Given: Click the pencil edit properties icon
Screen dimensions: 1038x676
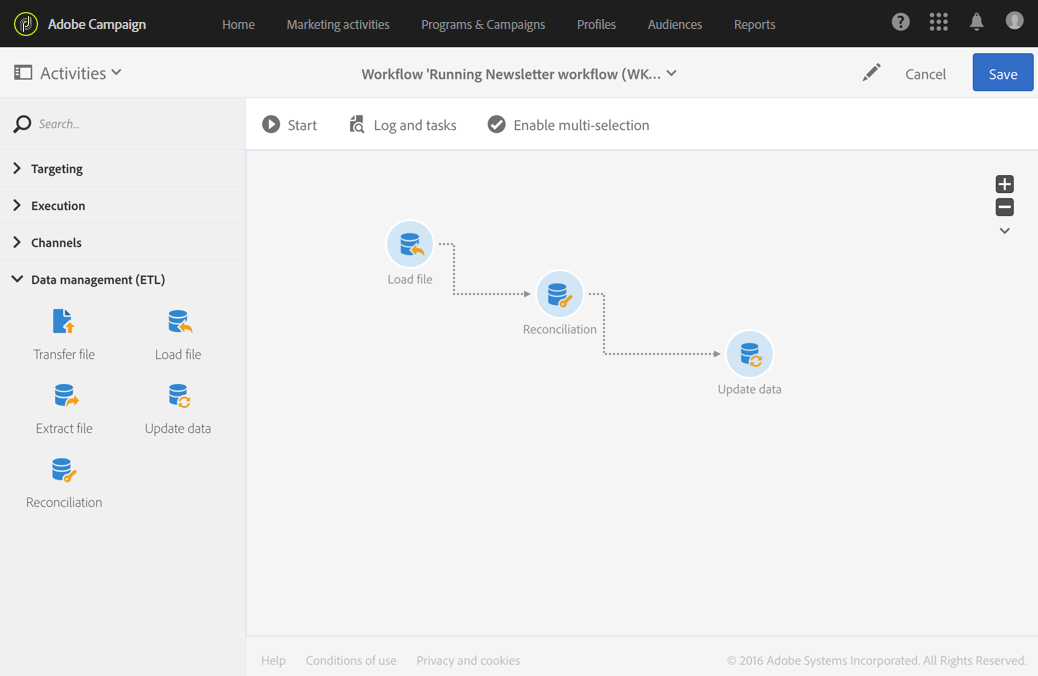Looking at the screenshot, I should pos(871,73).
